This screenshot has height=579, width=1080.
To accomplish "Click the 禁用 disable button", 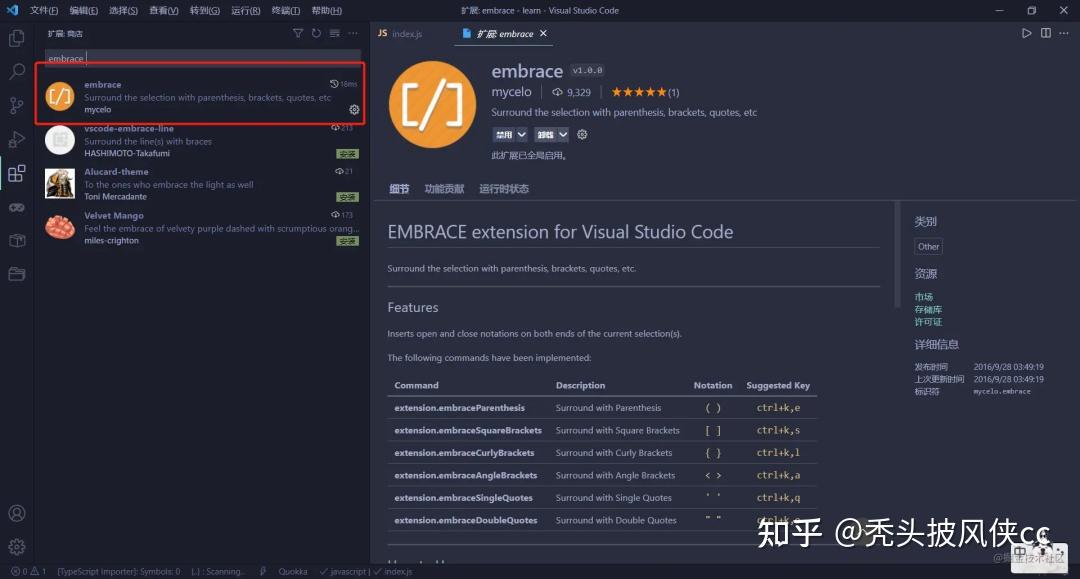I will point(503,134).
